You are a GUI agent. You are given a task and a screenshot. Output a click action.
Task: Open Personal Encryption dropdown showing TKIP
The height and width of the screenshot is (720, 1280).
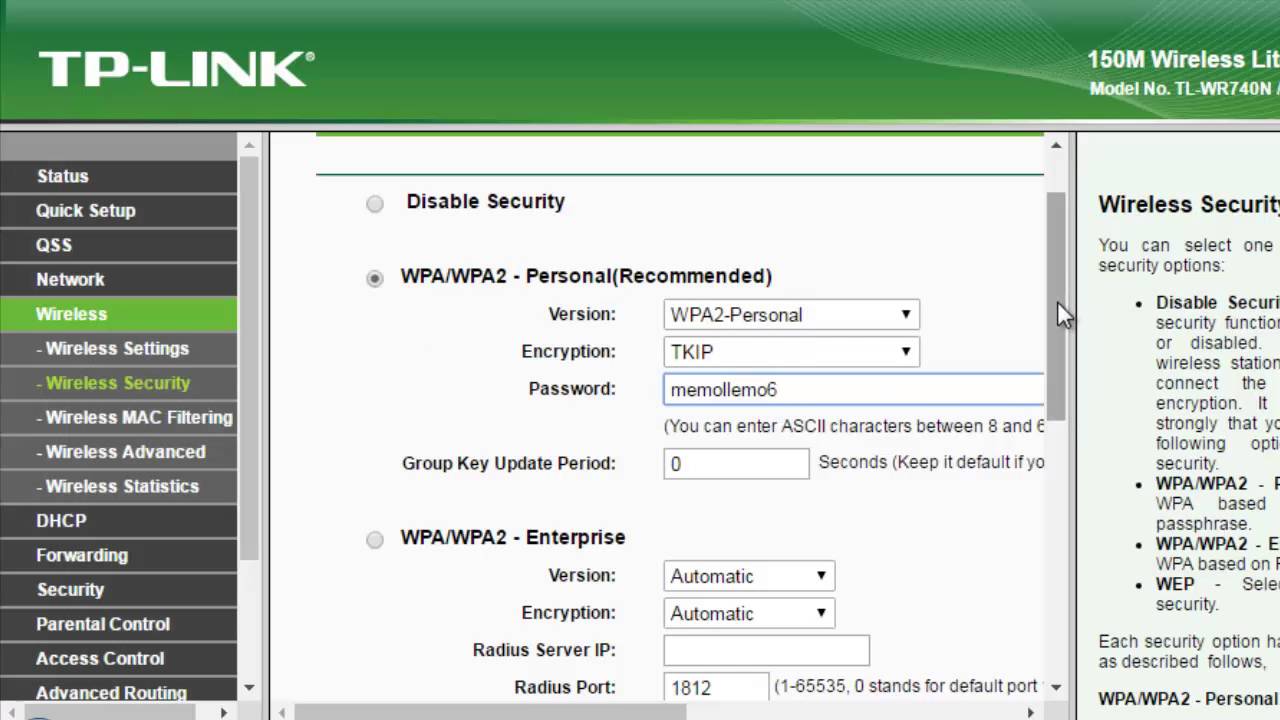[791, 352]
